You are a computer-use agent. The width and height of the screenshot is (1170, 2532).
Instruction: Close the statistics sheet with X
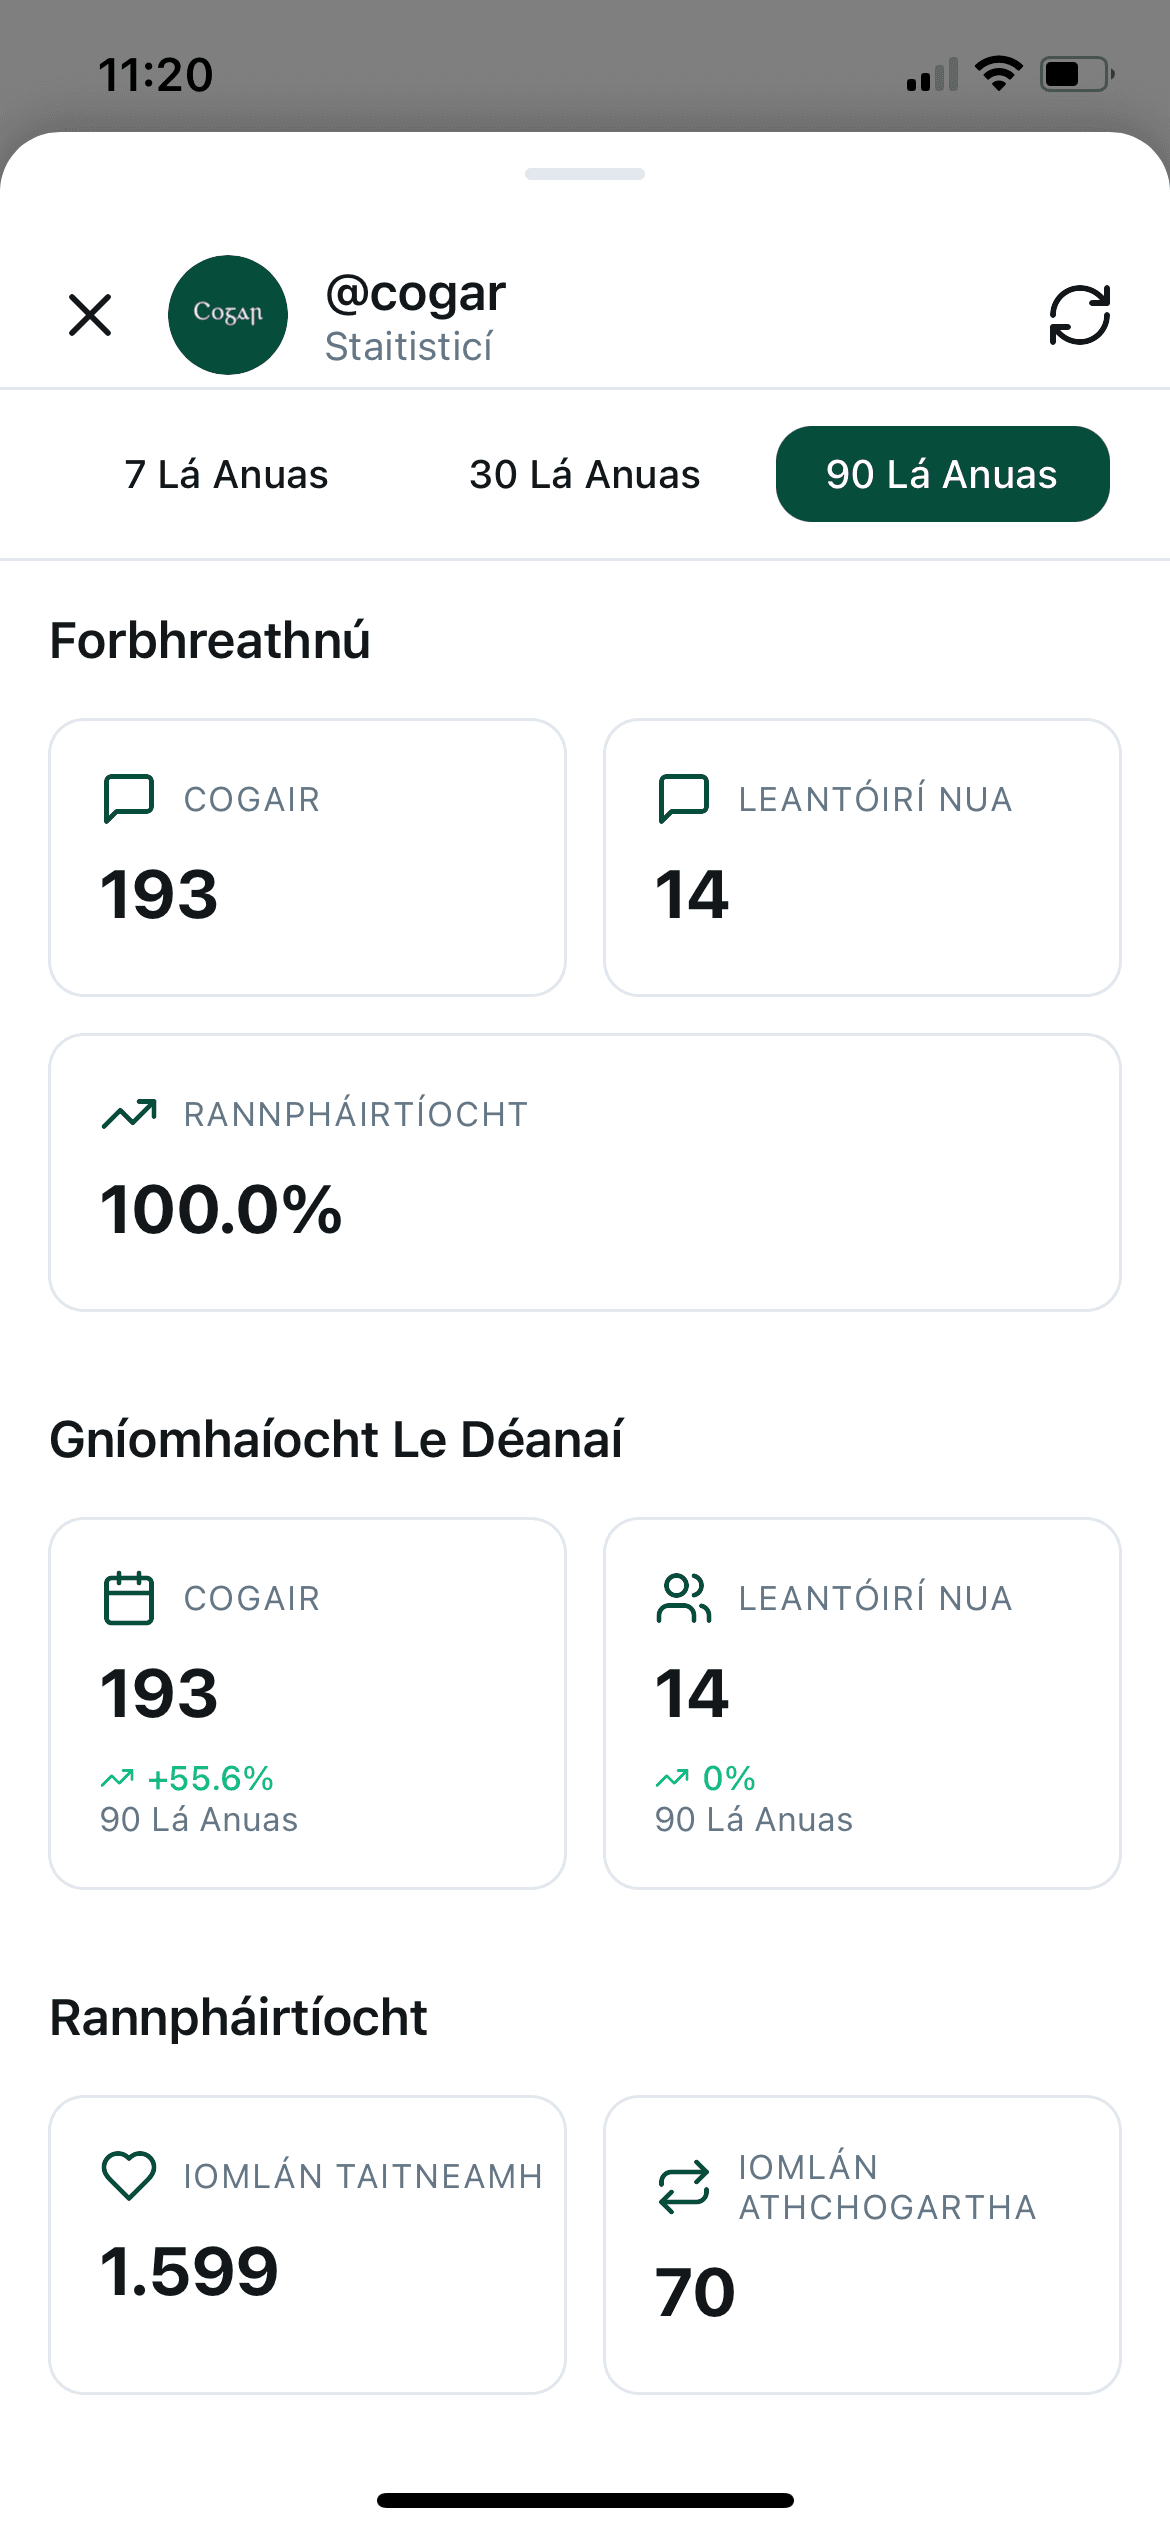[x=90, y=315]
